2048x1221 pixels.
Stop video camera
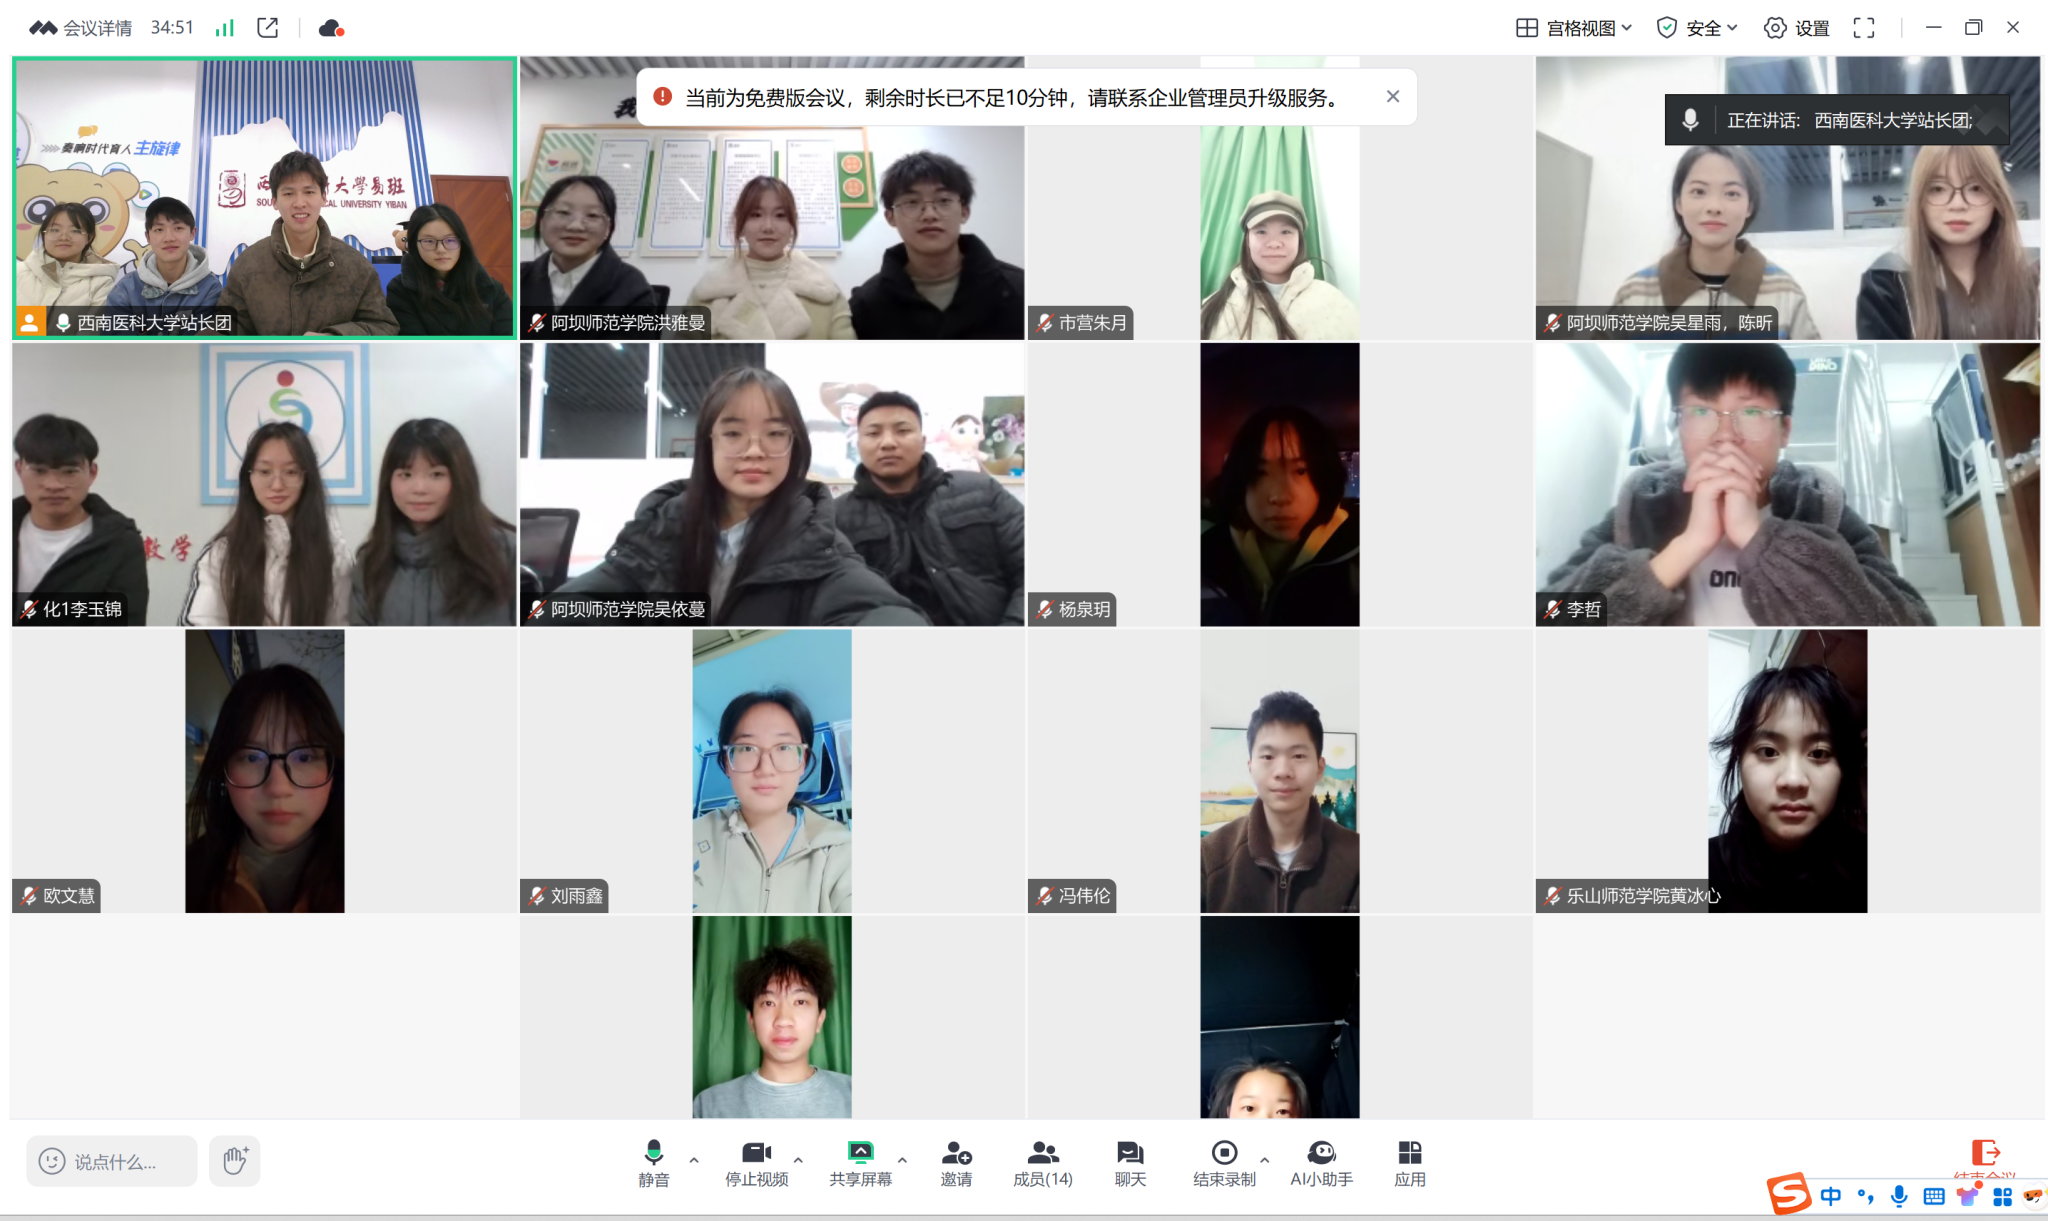pyautogui.click(x=756, y=1162)
